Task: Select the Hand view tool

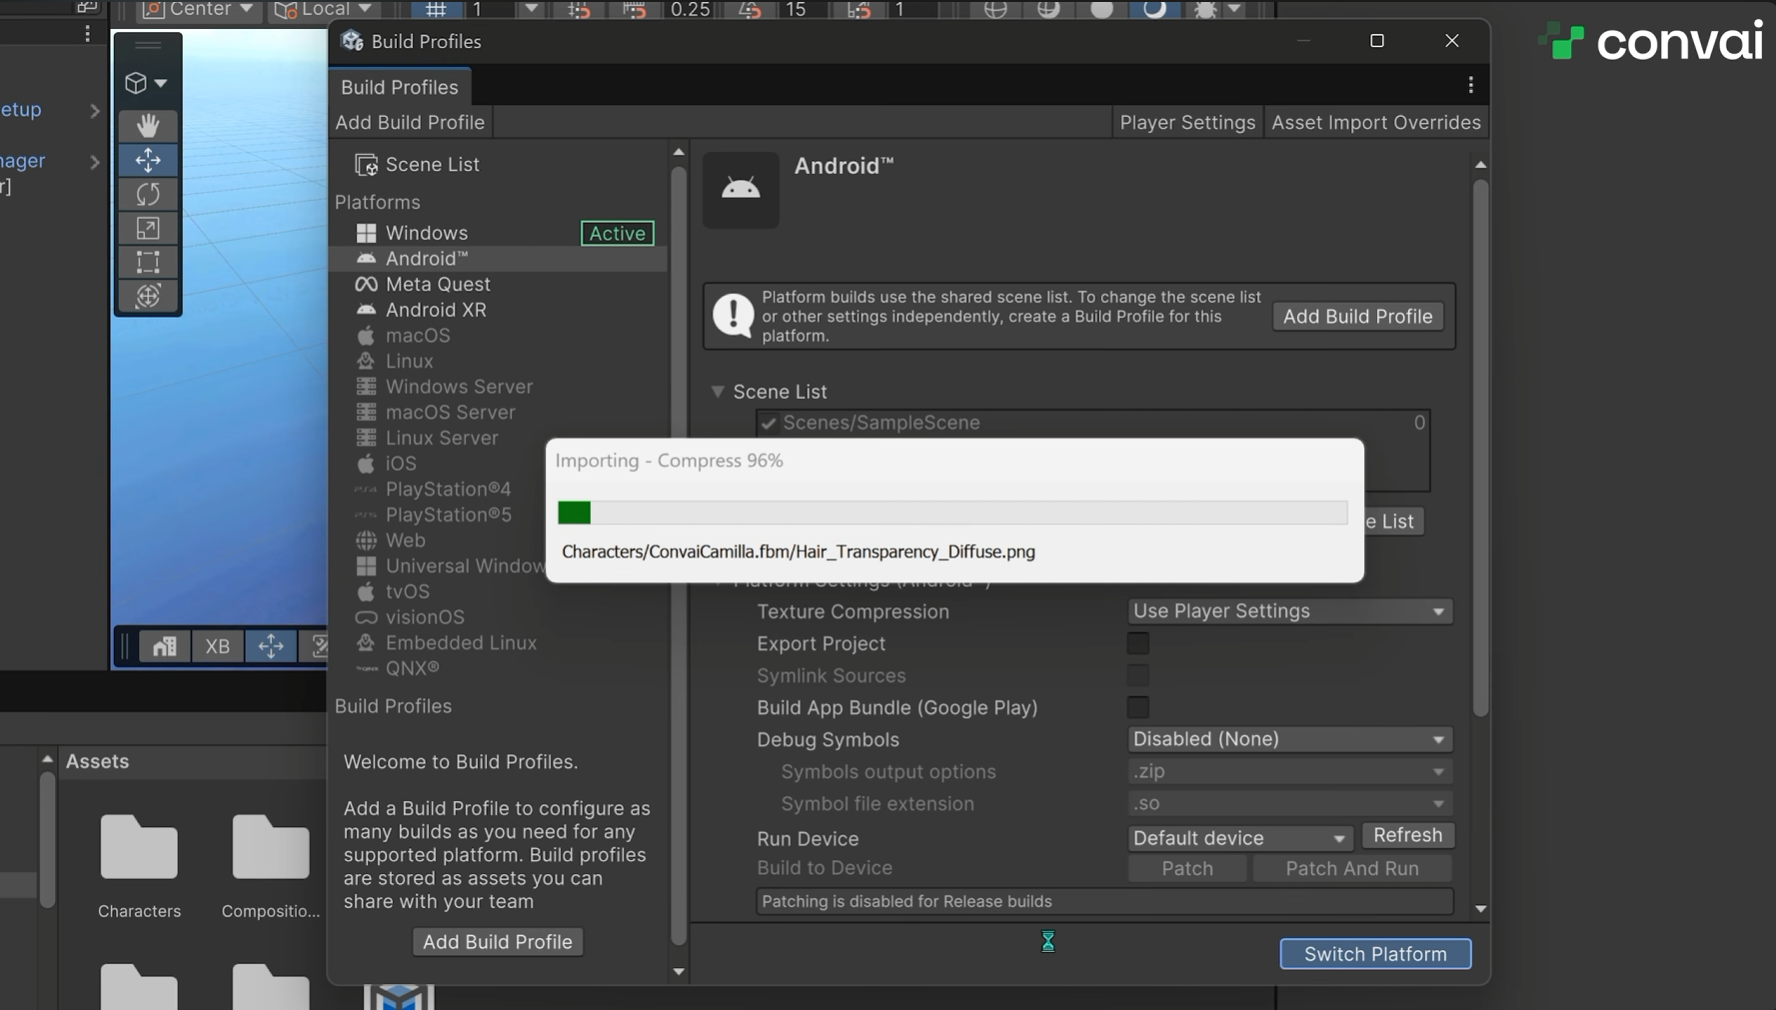Action: click(148, 125)
